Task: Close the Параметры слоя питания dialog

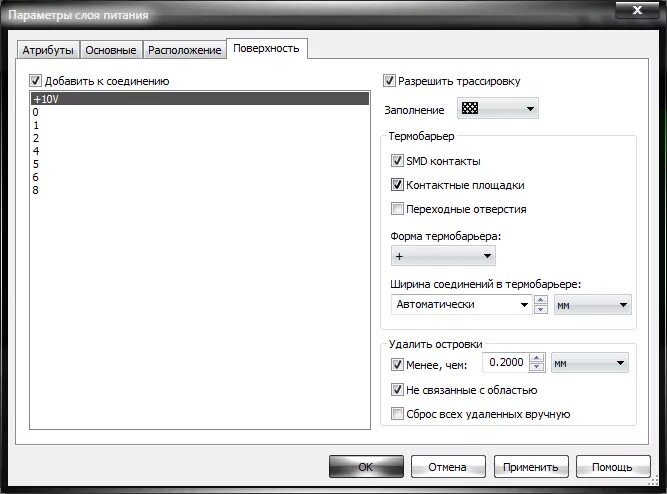Action: tap(637, 9)
